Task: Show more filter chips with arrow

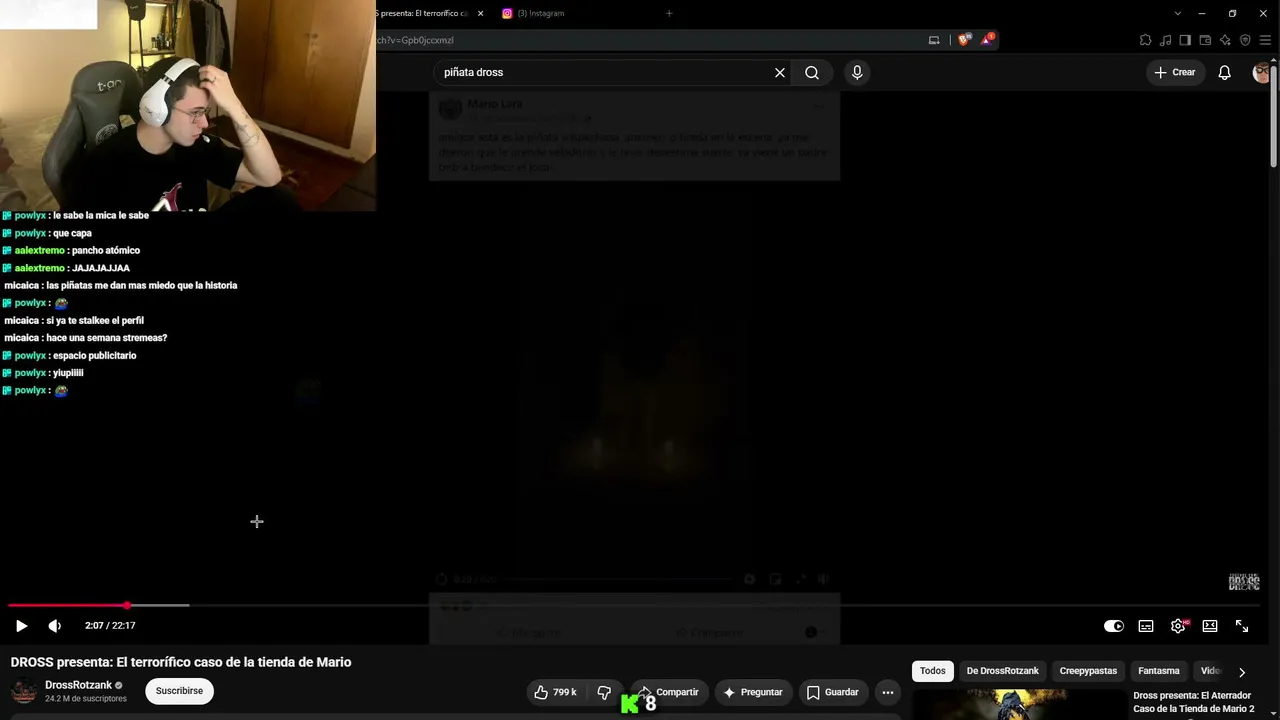Action: (1242, 672)
